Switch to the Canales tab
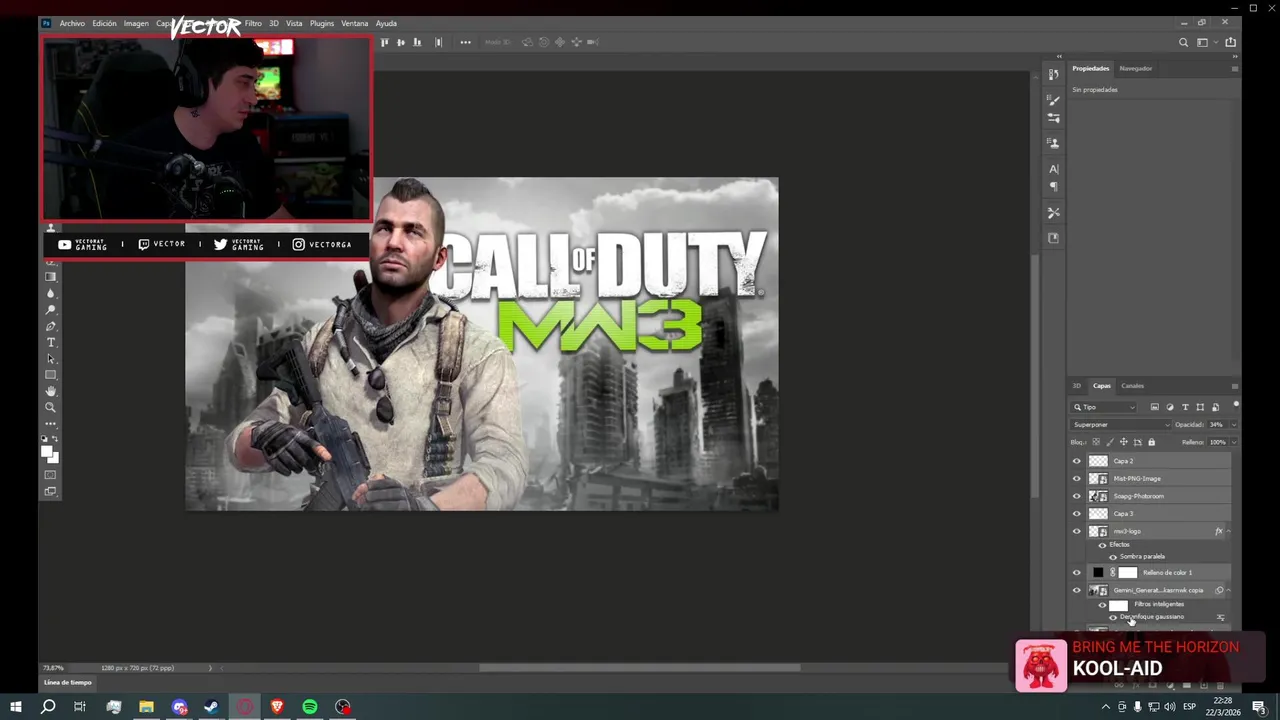This screenshot has height=720, width=1280. tap(1132, 386)
